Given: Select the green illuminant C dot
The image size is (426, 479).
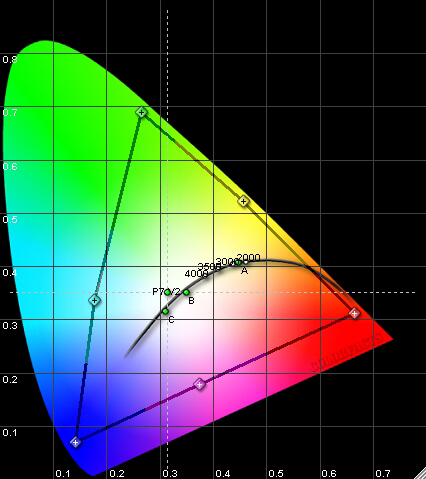Looking at the screenshot, I should pos(165,311).
